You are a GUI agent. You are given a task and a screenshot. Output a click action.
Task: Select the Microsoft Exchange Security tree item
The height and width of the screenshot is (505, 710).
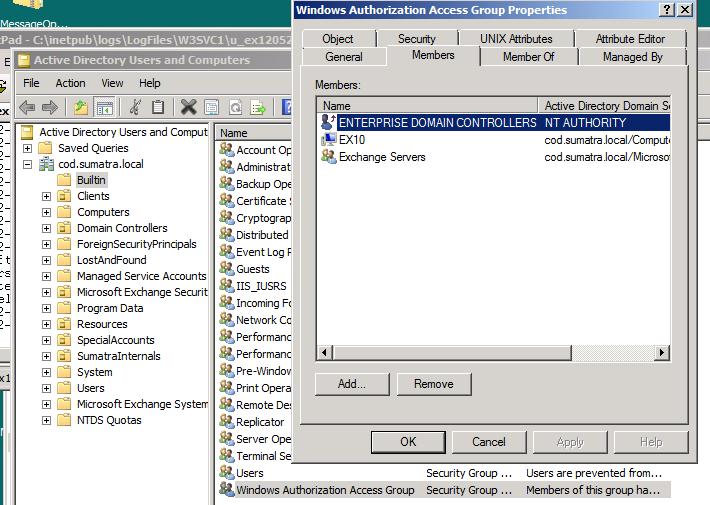pos(142,292)
